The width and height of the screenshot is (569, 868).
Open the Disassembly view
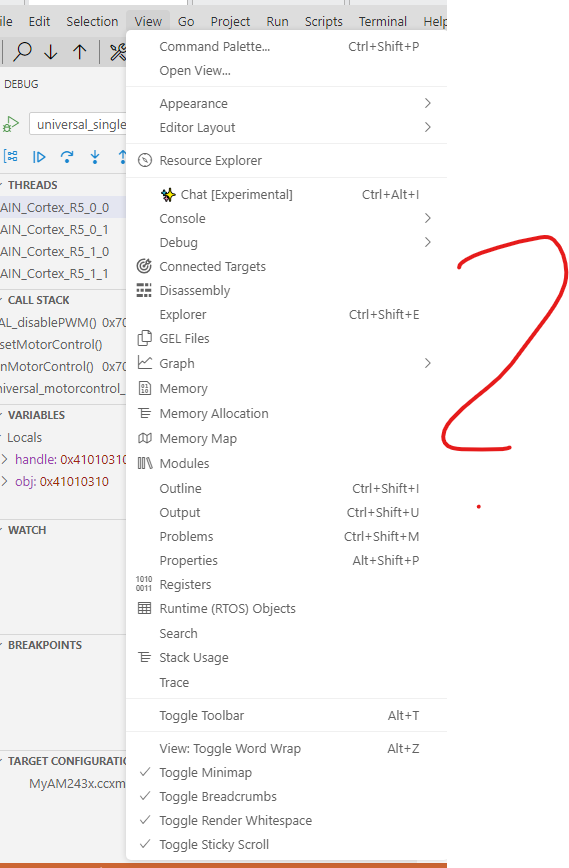286,291
